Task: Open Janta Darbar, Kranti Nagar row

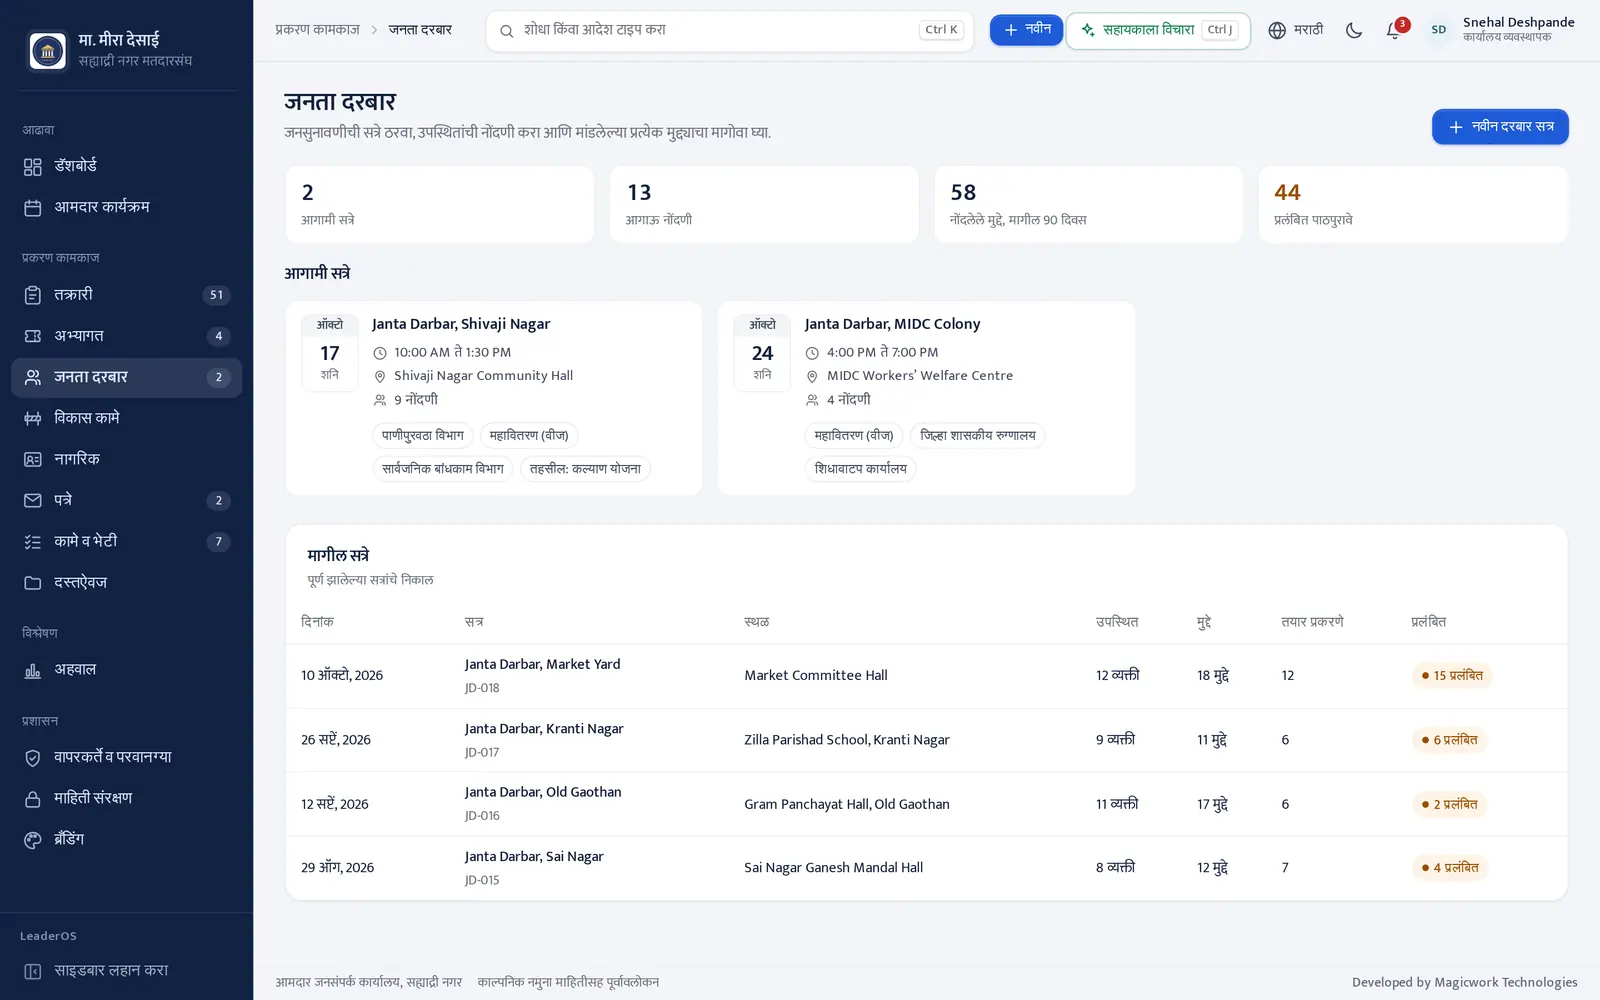Action: point(926,740)
